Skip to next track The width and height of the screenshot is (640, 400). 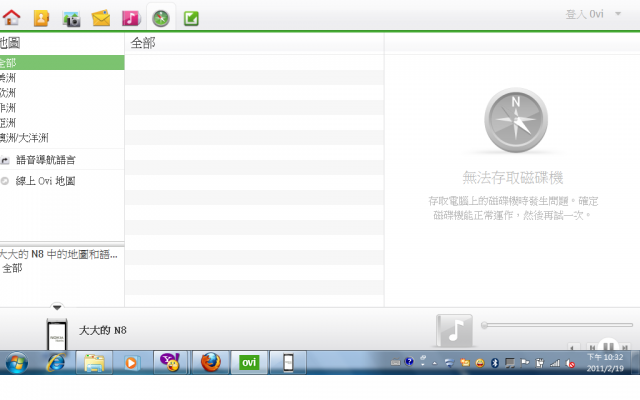(x=624, y=347)
